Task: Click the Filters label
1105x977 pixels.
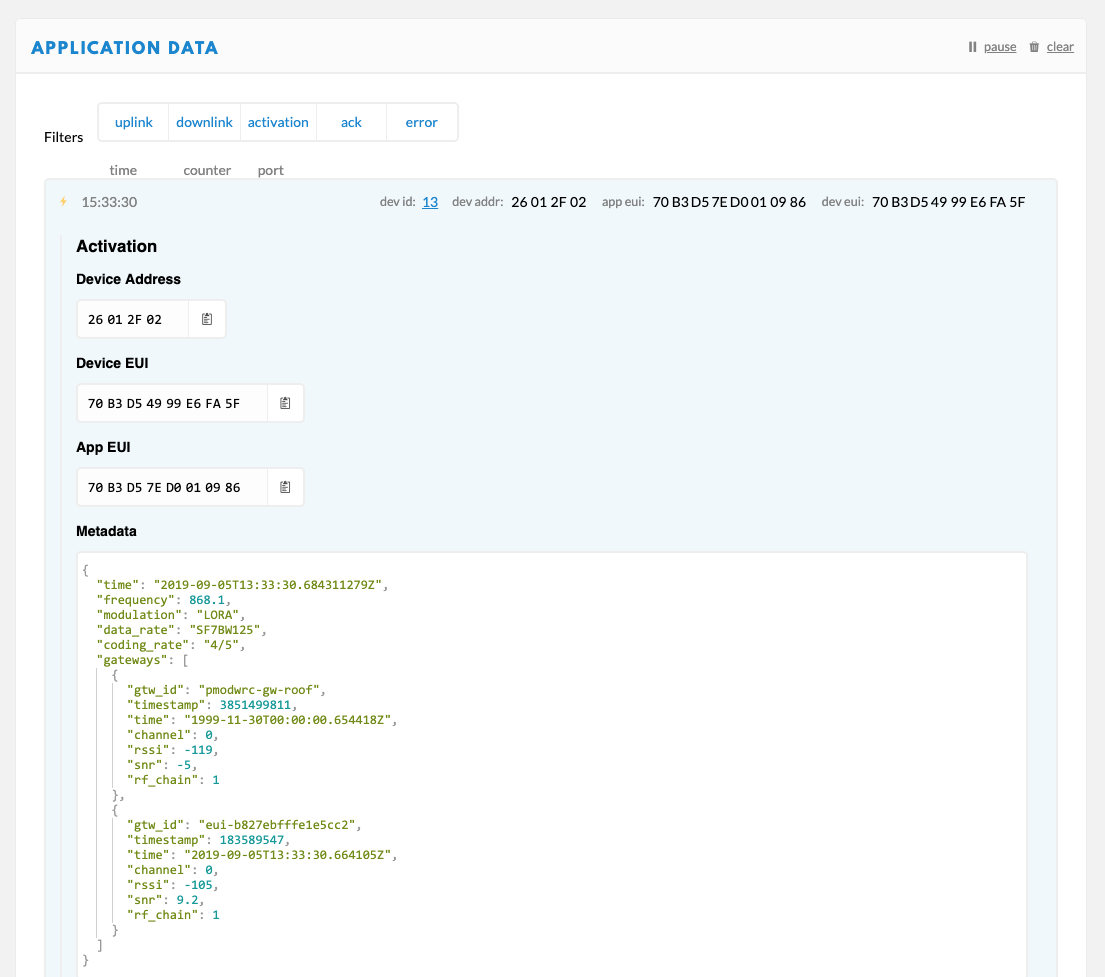Action: point(63,137)
